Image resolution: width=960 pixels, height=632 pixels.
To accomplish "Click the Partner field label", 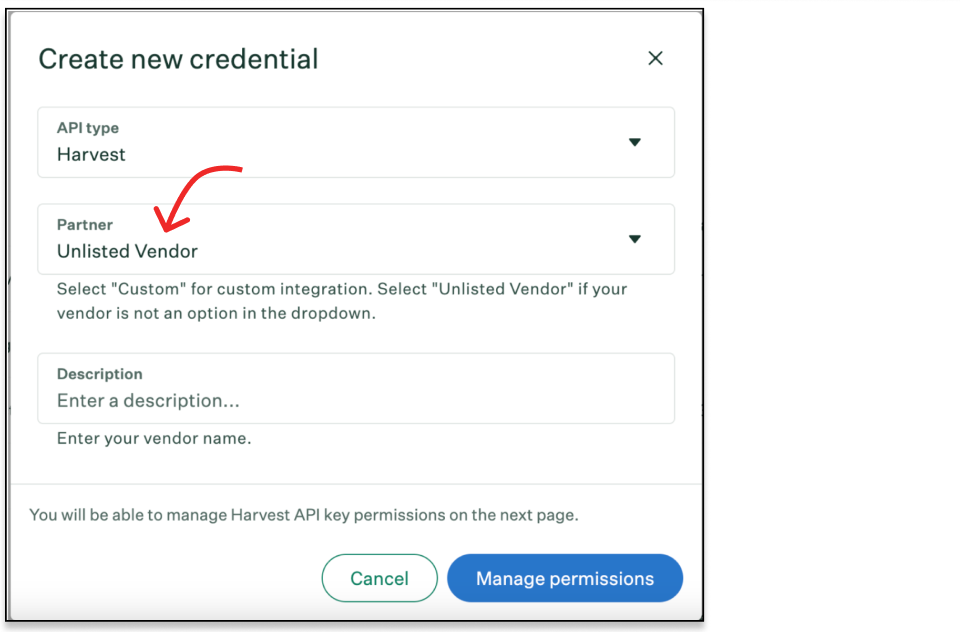I will tap(84, 225).
